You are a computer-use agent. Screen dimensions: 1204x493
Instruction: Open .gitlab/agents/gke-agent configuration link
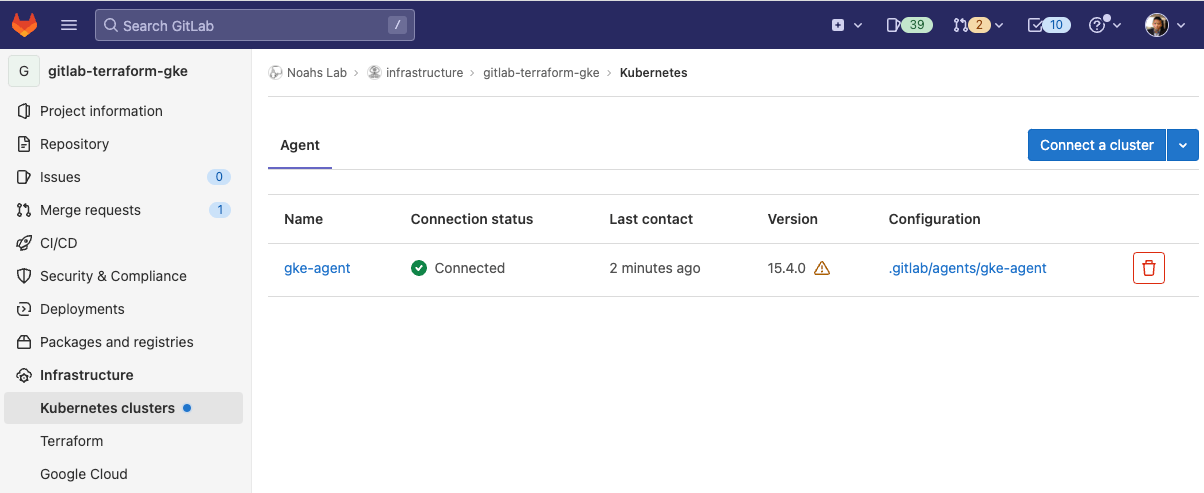[x=968, y=268]
